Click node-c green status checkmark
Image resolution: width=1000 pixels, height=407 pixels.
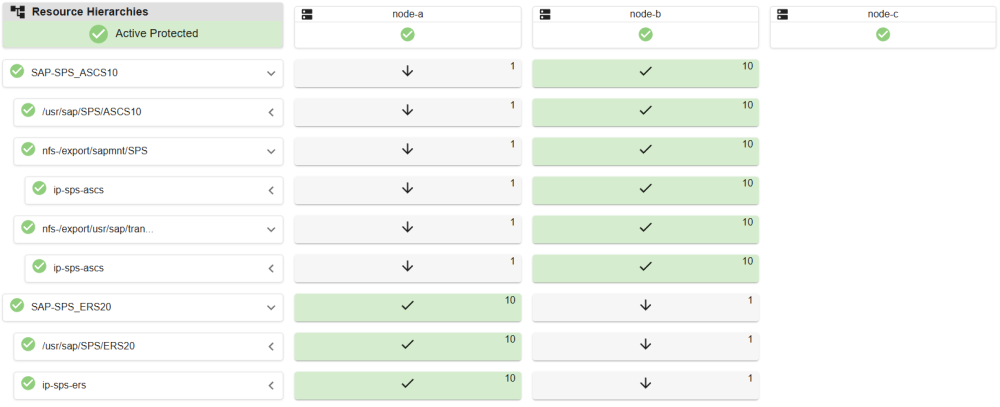point(883,34)
